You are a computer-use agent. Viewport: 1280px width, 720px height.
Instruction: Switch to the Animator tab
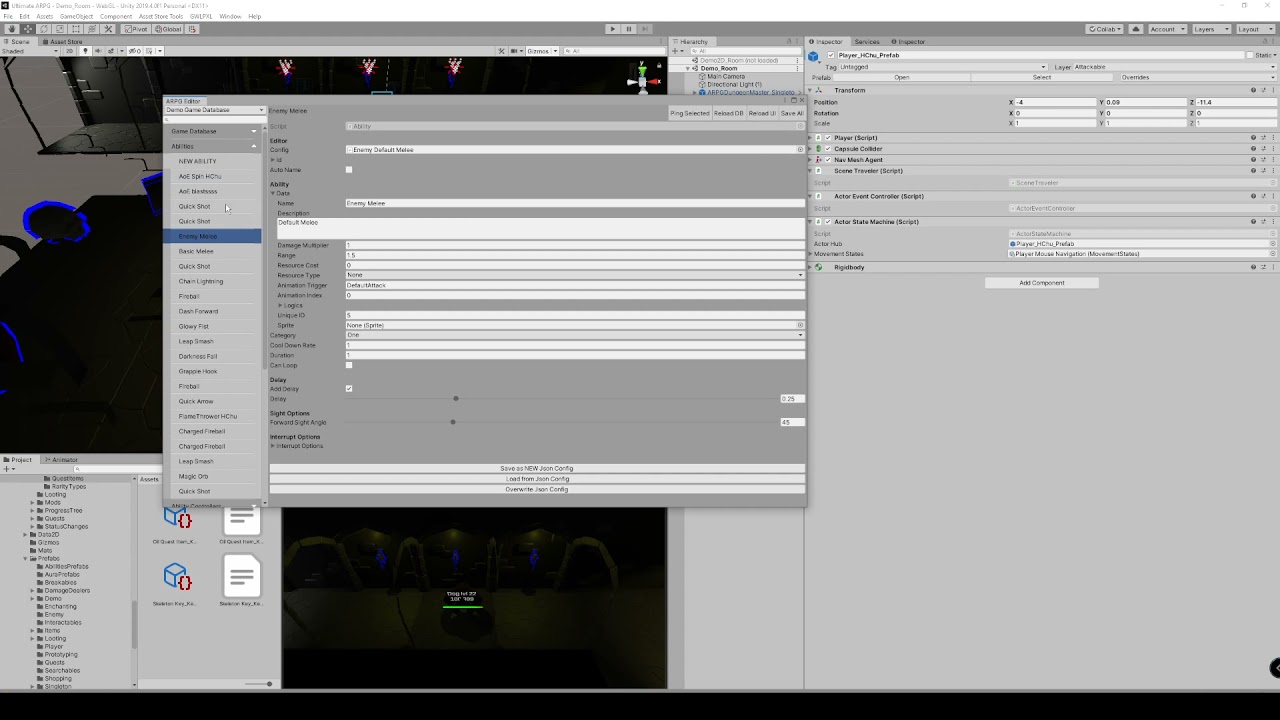(61, 460)
